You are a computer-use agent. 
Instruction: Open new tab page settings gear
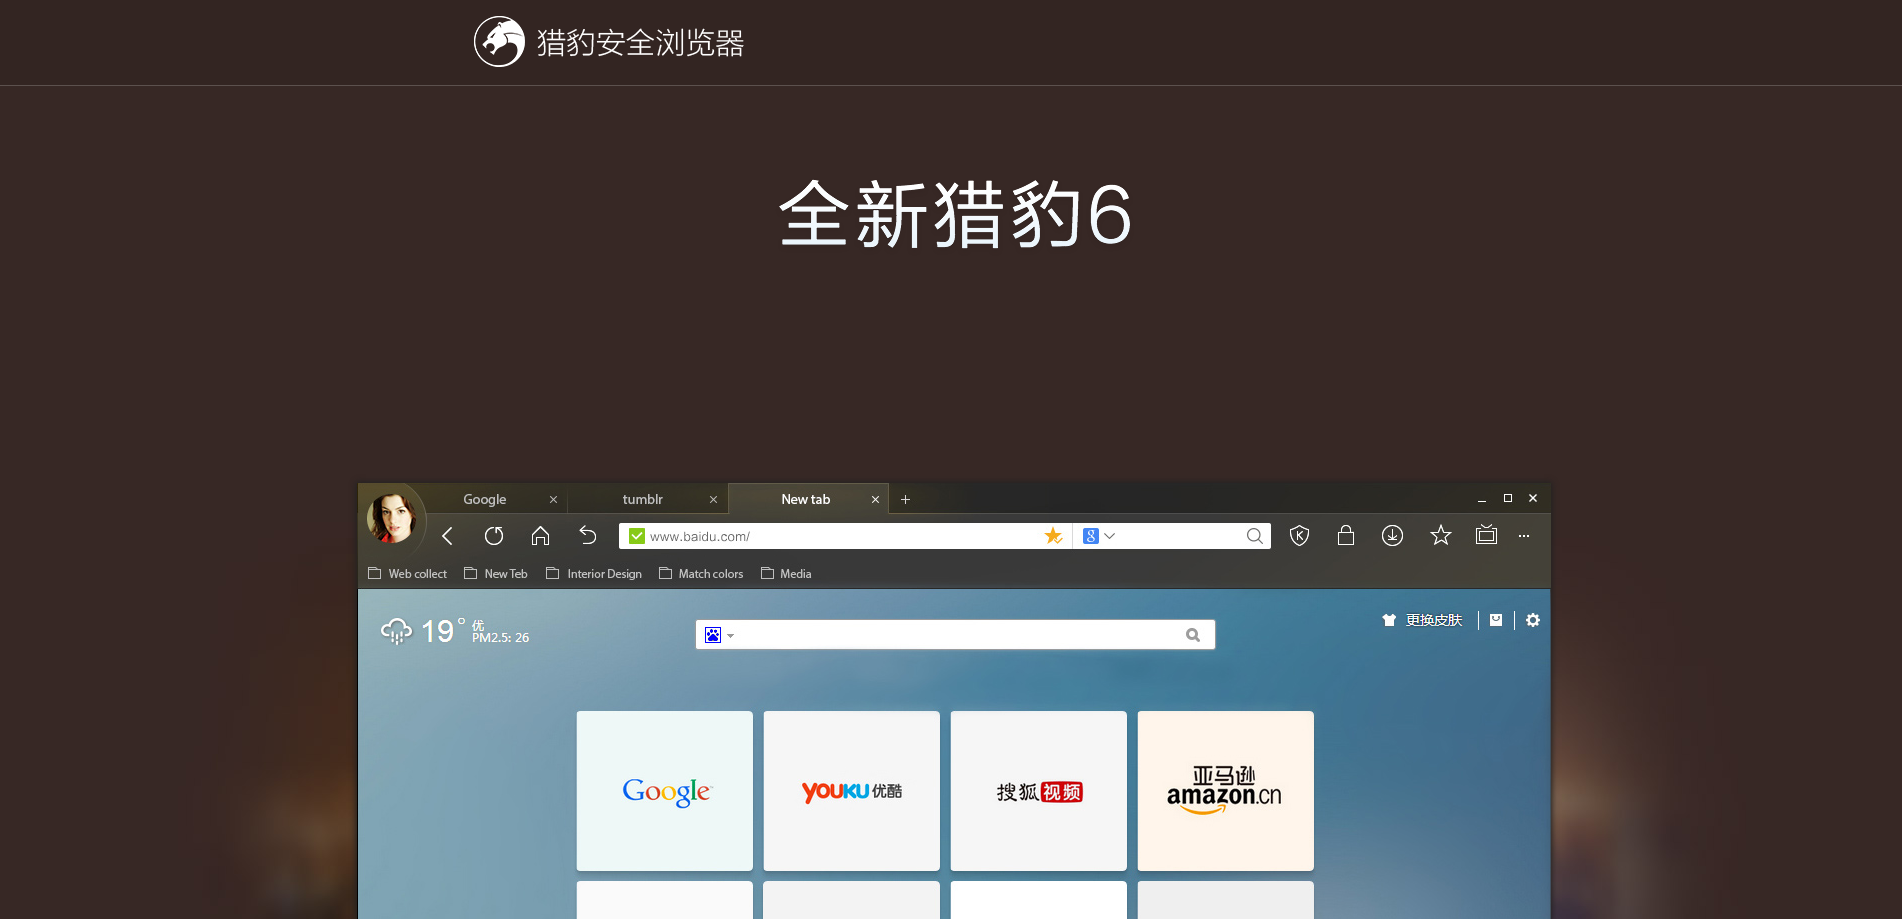point(1533,620)
